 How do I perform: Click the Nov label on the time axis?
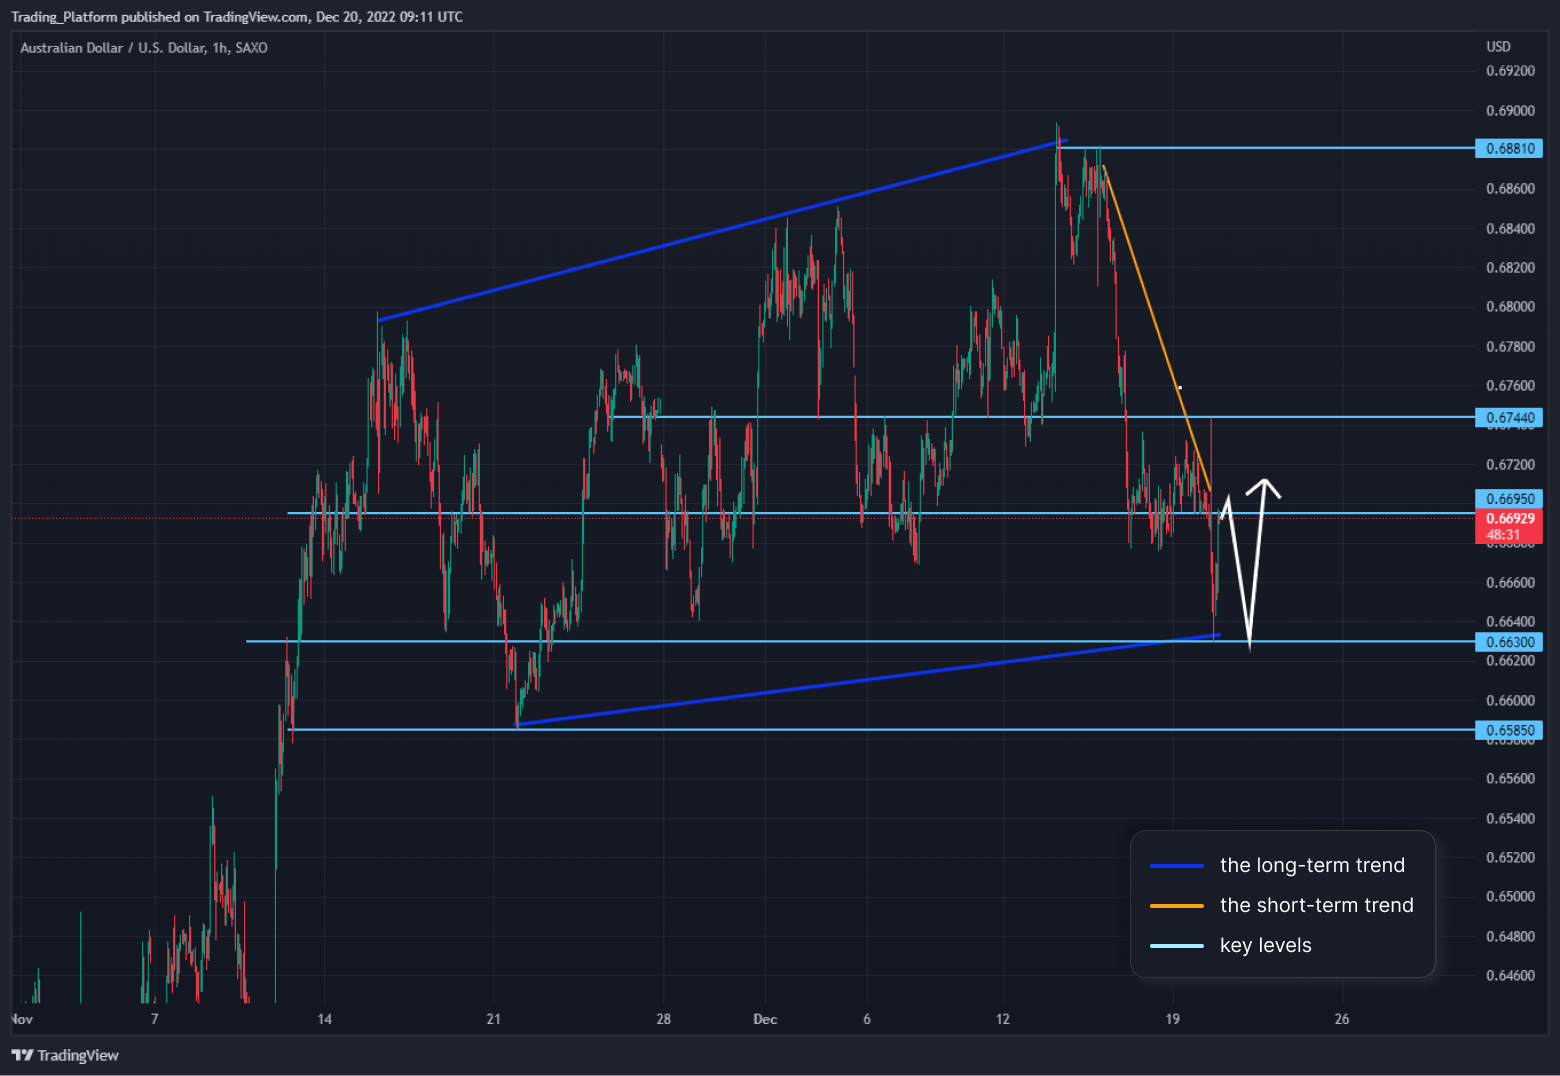(x=22, y=1020)
